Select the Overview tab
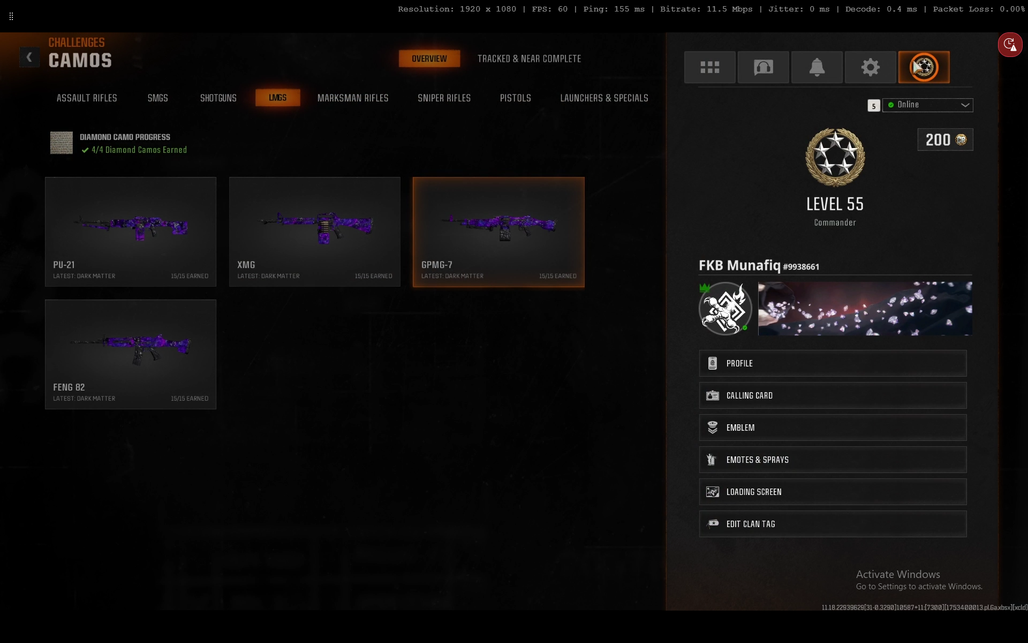The height and width of the screenshot is (643, 1028). 429,58
